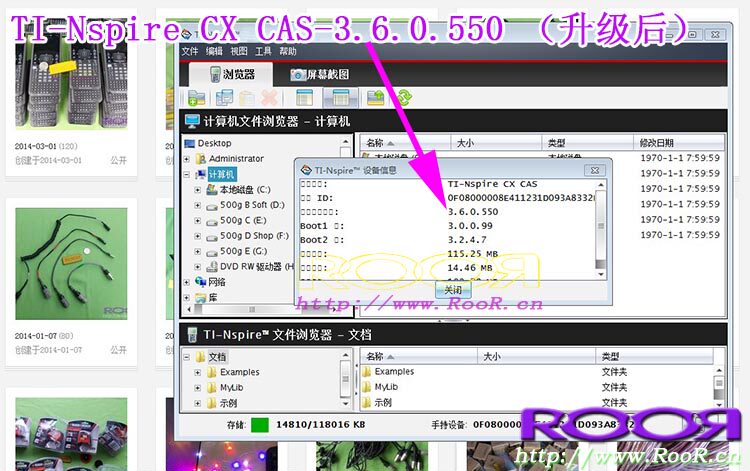Expand the Administrator tree node
Image resolution: width=750 pixels, height=471 pixels.
tap(187, 159)
